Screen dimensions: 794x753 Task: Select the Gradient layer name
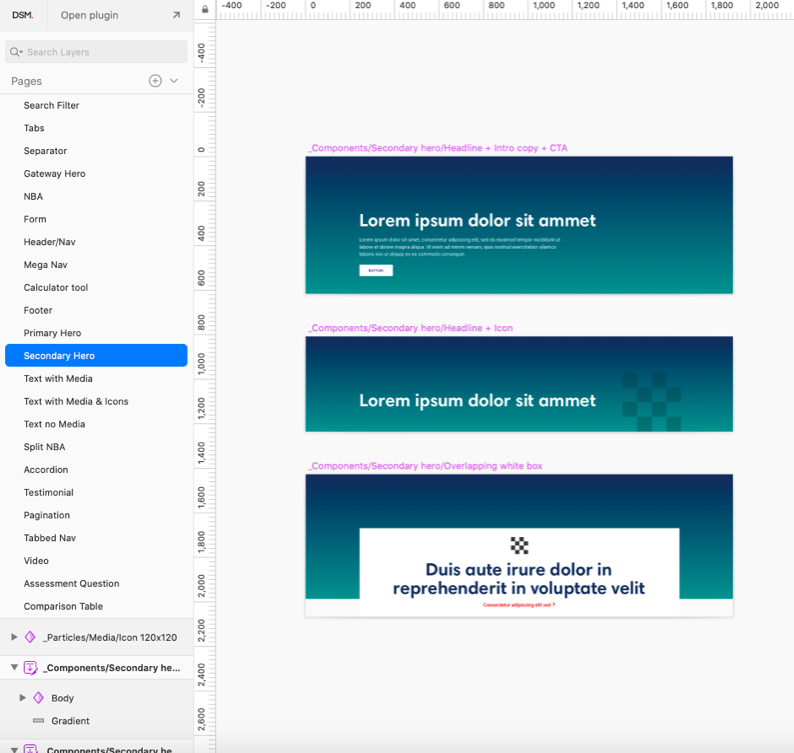[x=70, y=721]
